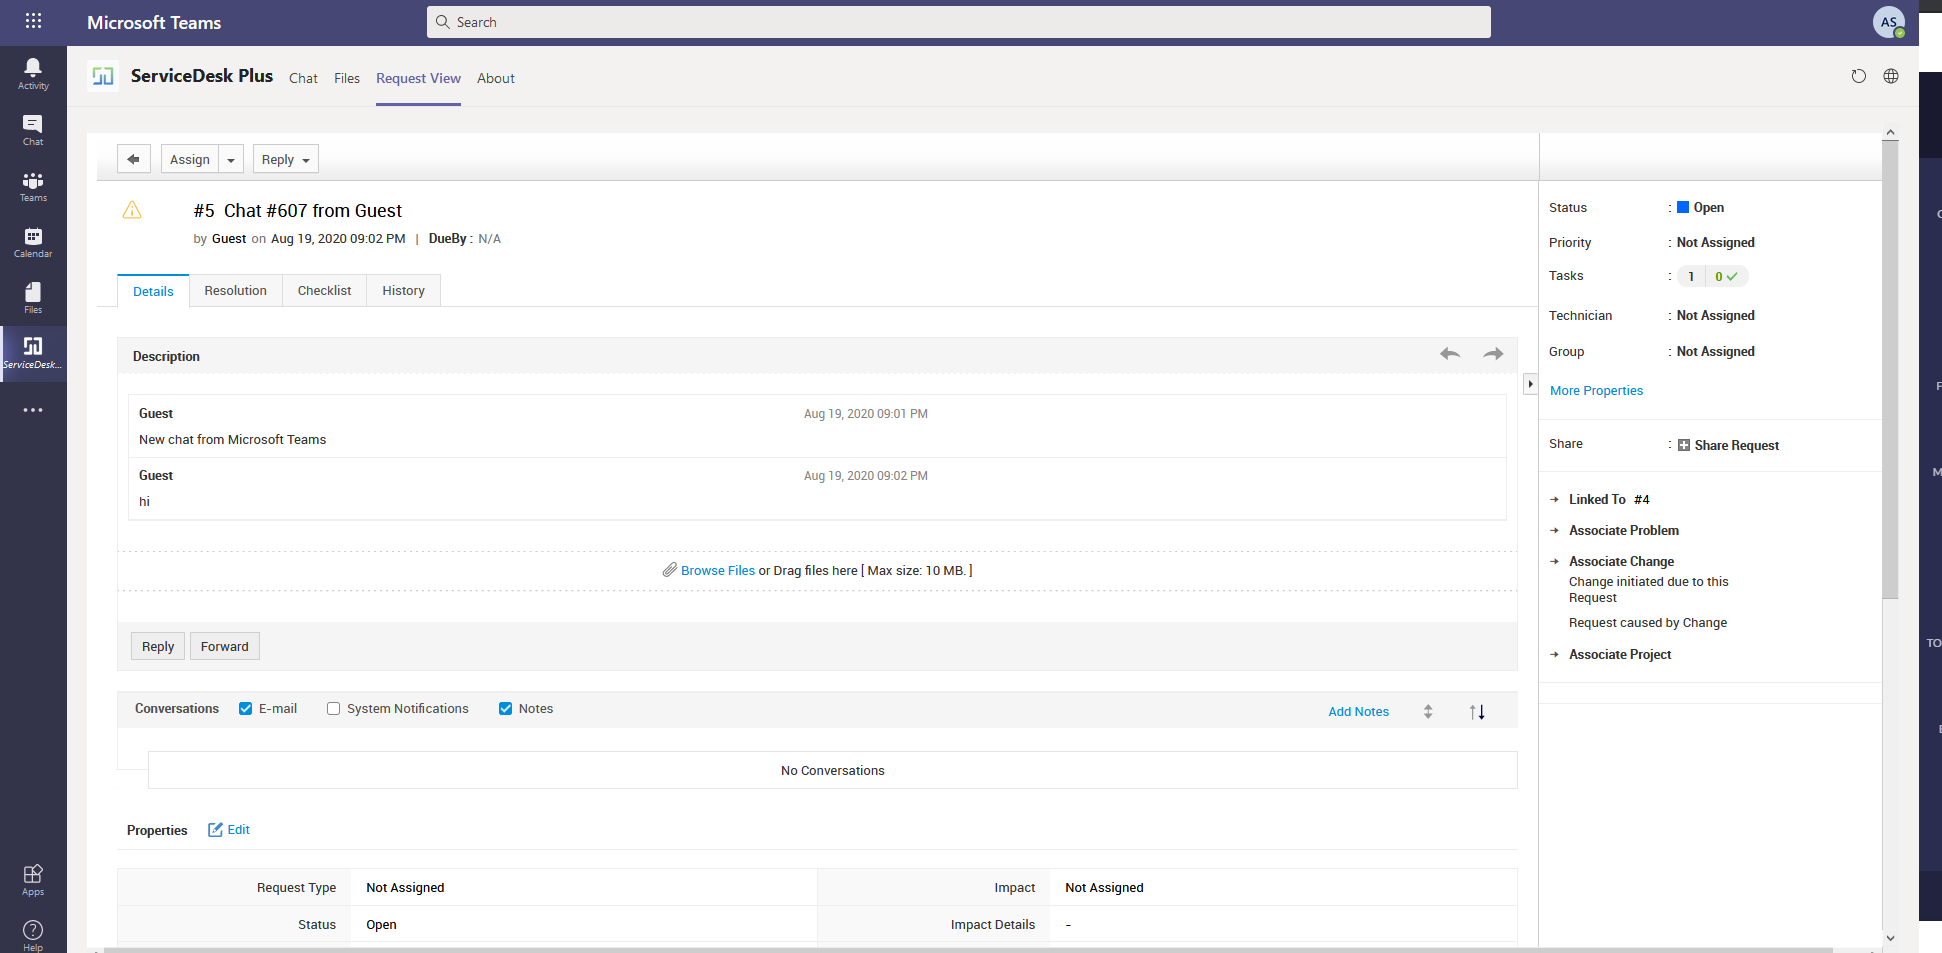Click the horizontal scrollbar at bottom

968,949
